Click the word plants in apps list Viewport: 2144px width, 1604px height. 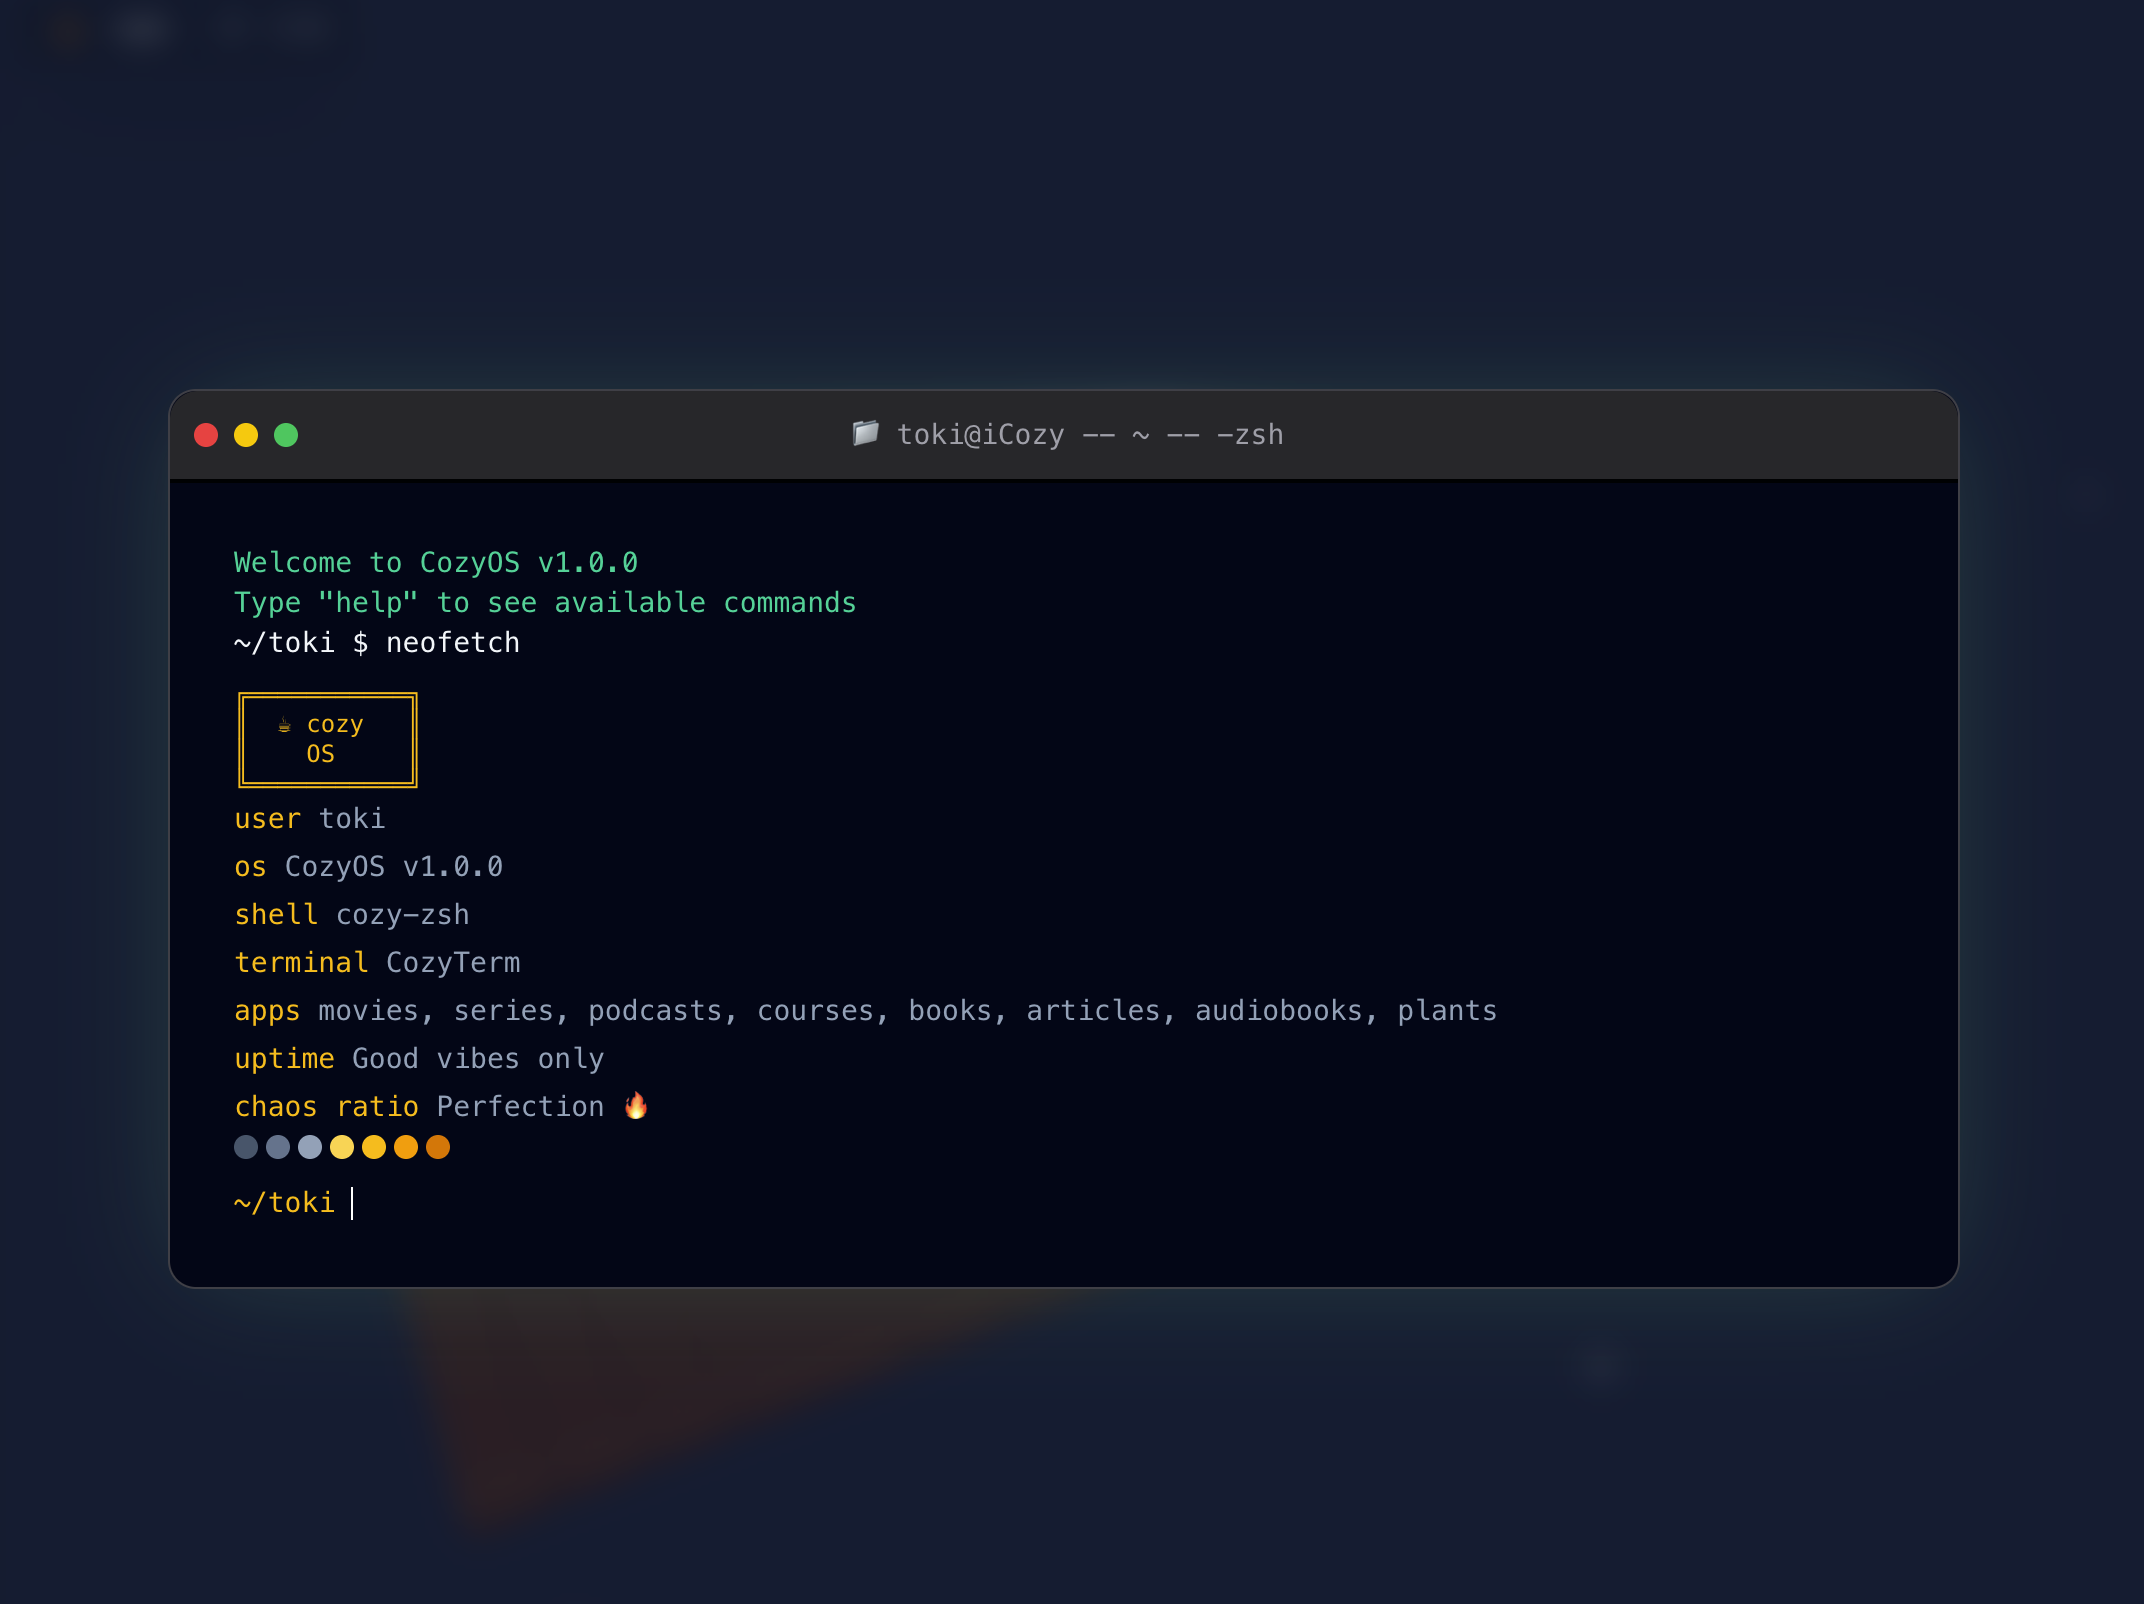pos(1447,1011)
